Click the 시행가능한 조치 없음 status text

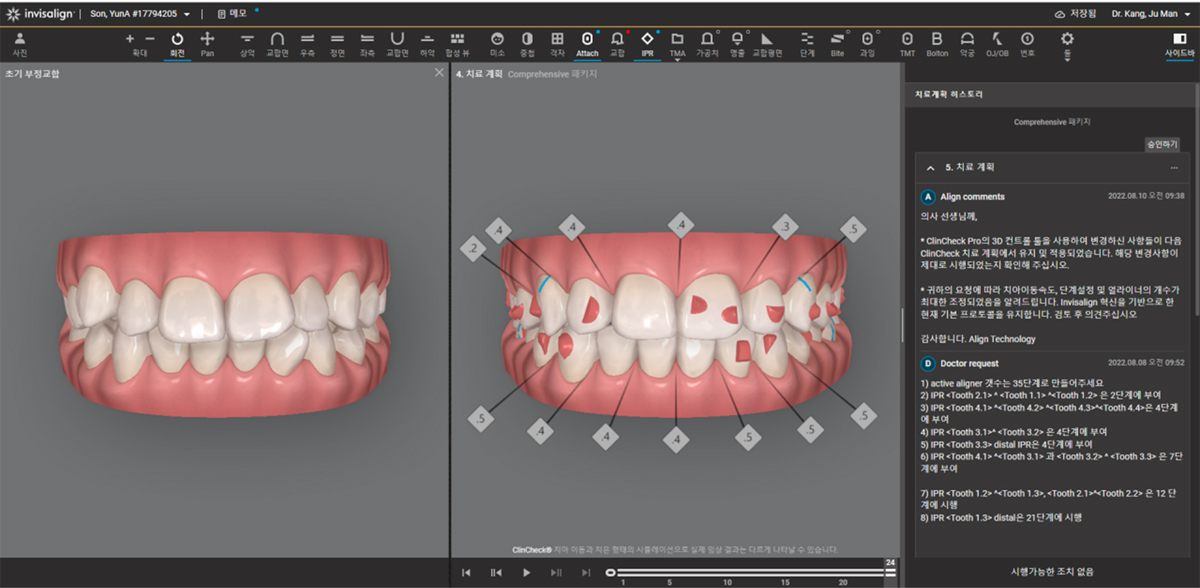(1051, 571)
